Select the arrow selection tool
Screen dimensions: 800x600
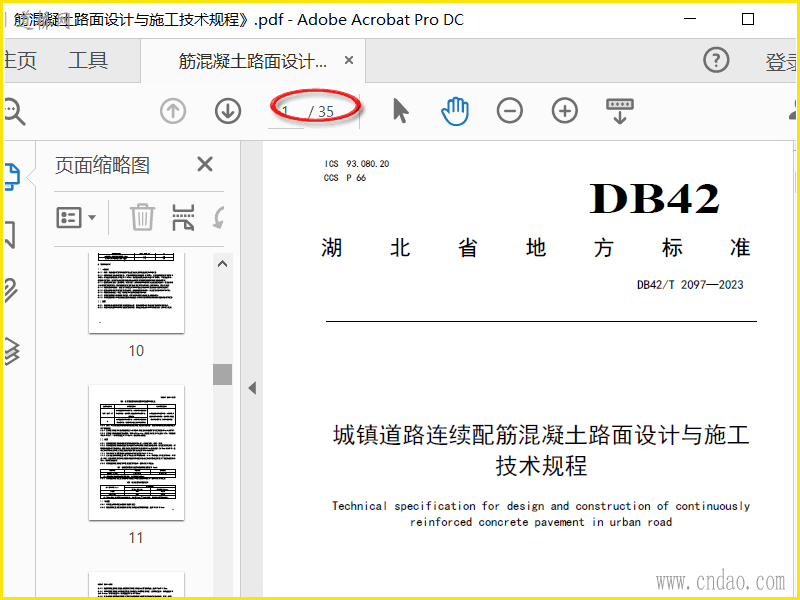(x=401, y=111)
